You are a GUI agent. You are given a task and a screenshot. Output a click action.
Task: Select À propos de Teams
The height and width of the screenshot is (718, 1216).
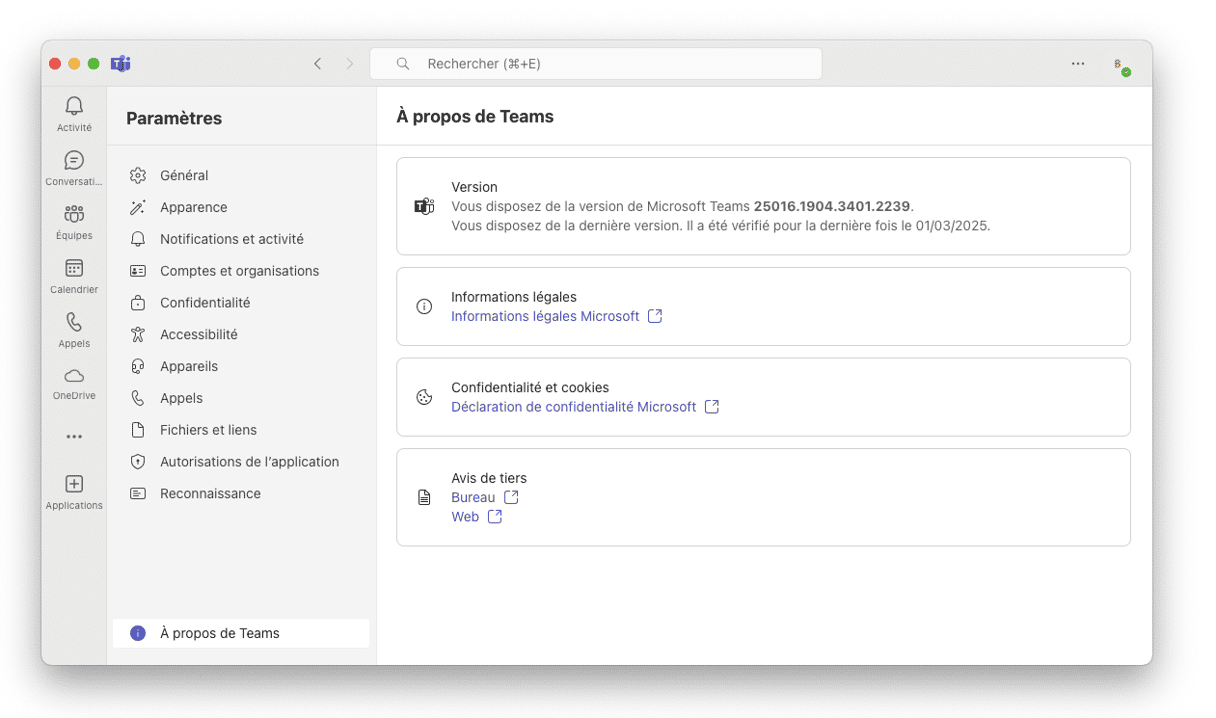[241, 633]
